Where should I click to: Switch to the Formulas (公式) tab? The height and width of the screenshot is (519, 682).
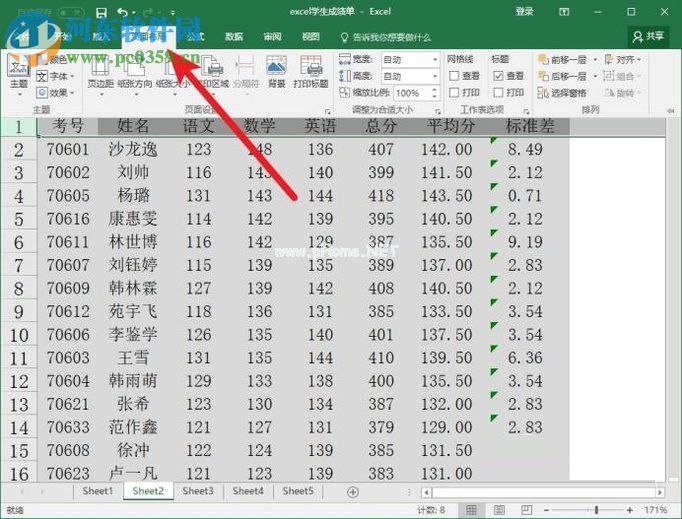click(x=195, y=37)
